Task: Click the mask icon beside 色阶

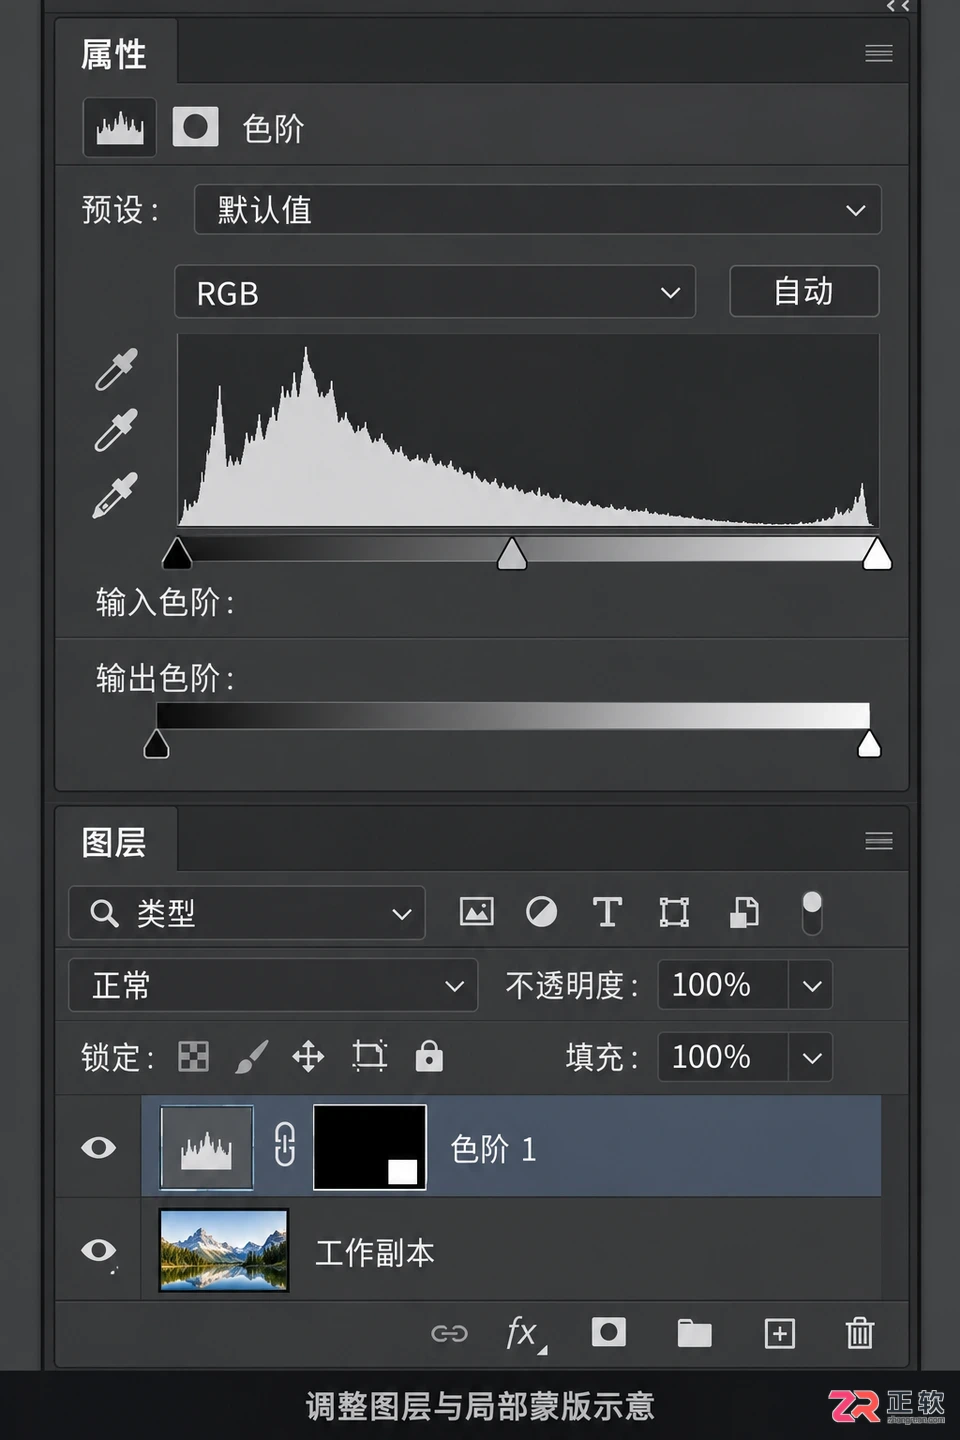Action: pos(196,127)
